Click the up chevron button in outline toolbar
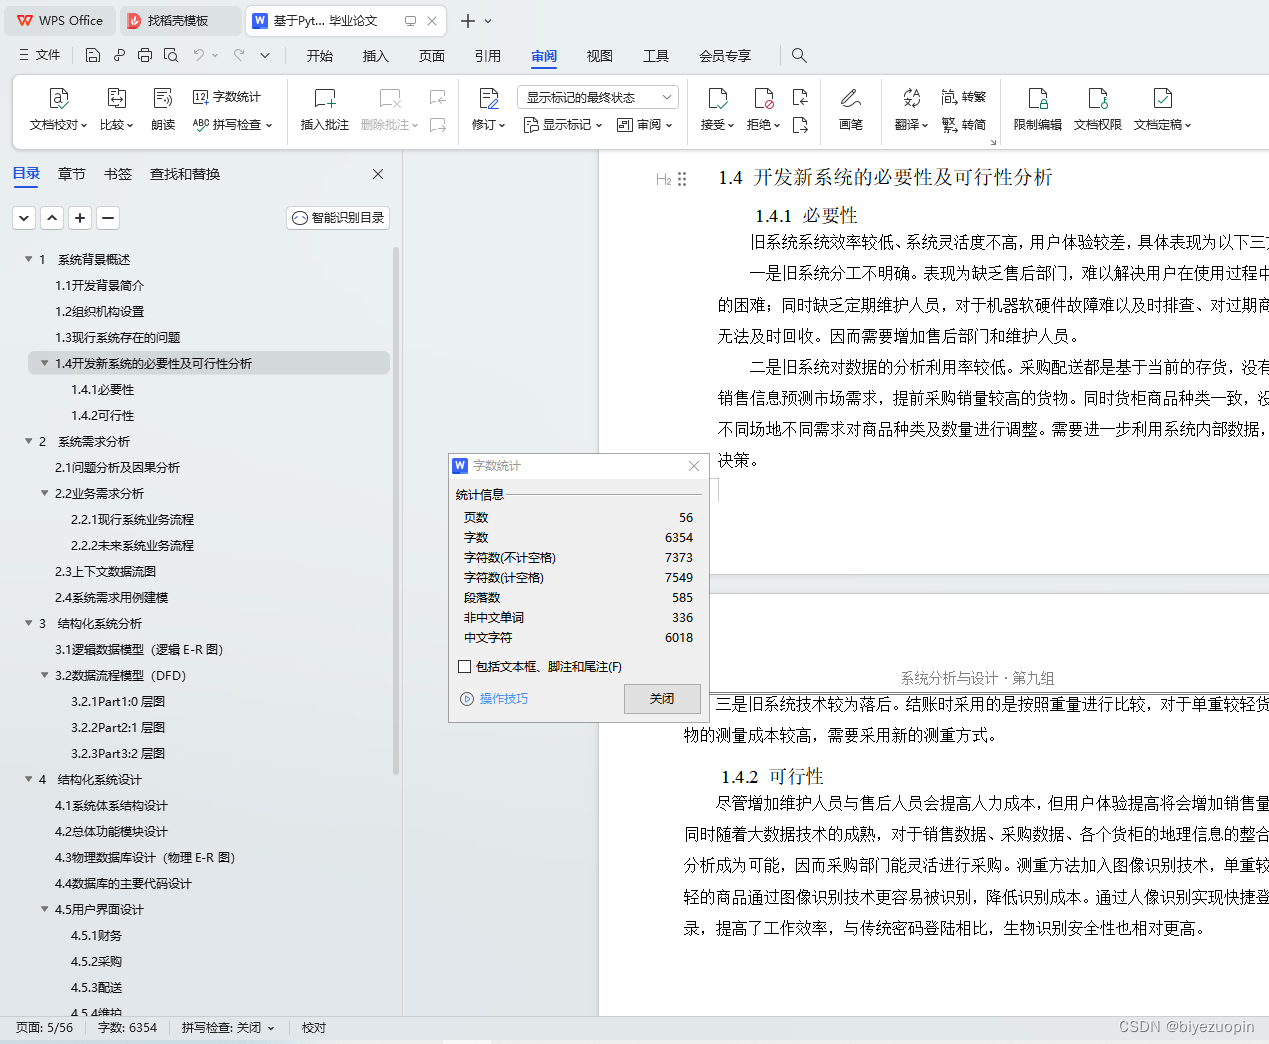The width and height of the screenshot is (1269, 1044). click(53, 217)
